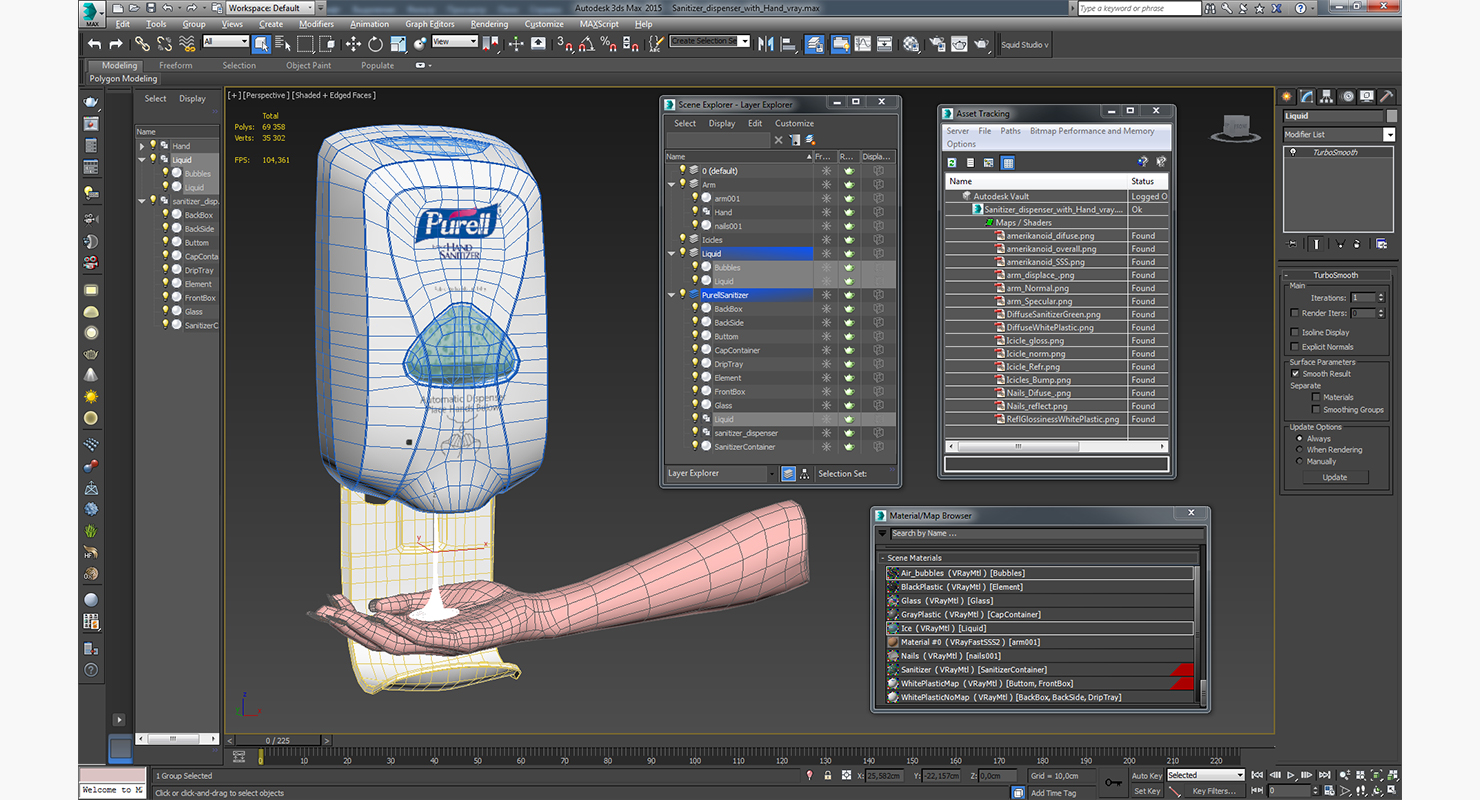Click the Render Production teapot icon
The image size is (1480, 800).
pos(982,44)
